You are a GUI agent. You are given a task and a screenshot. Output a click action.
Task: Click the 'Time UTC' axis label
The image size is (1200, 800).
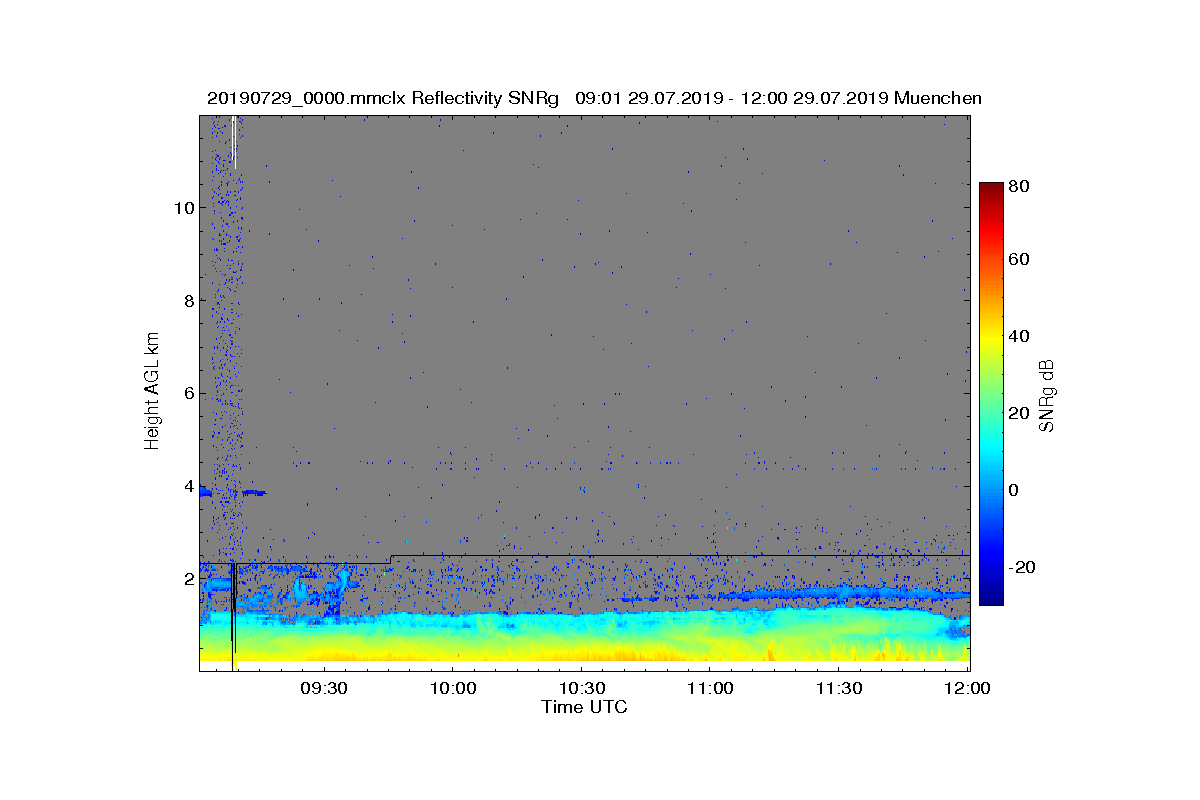[x=585, y=707]
